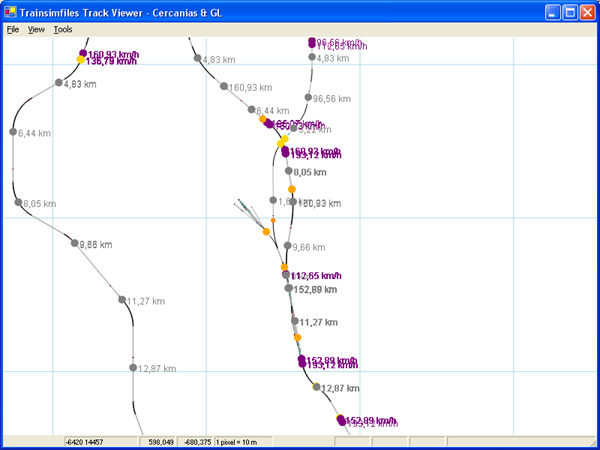Select the gray 96,56 km marker
600x450 pixels.
click(308, 98)
